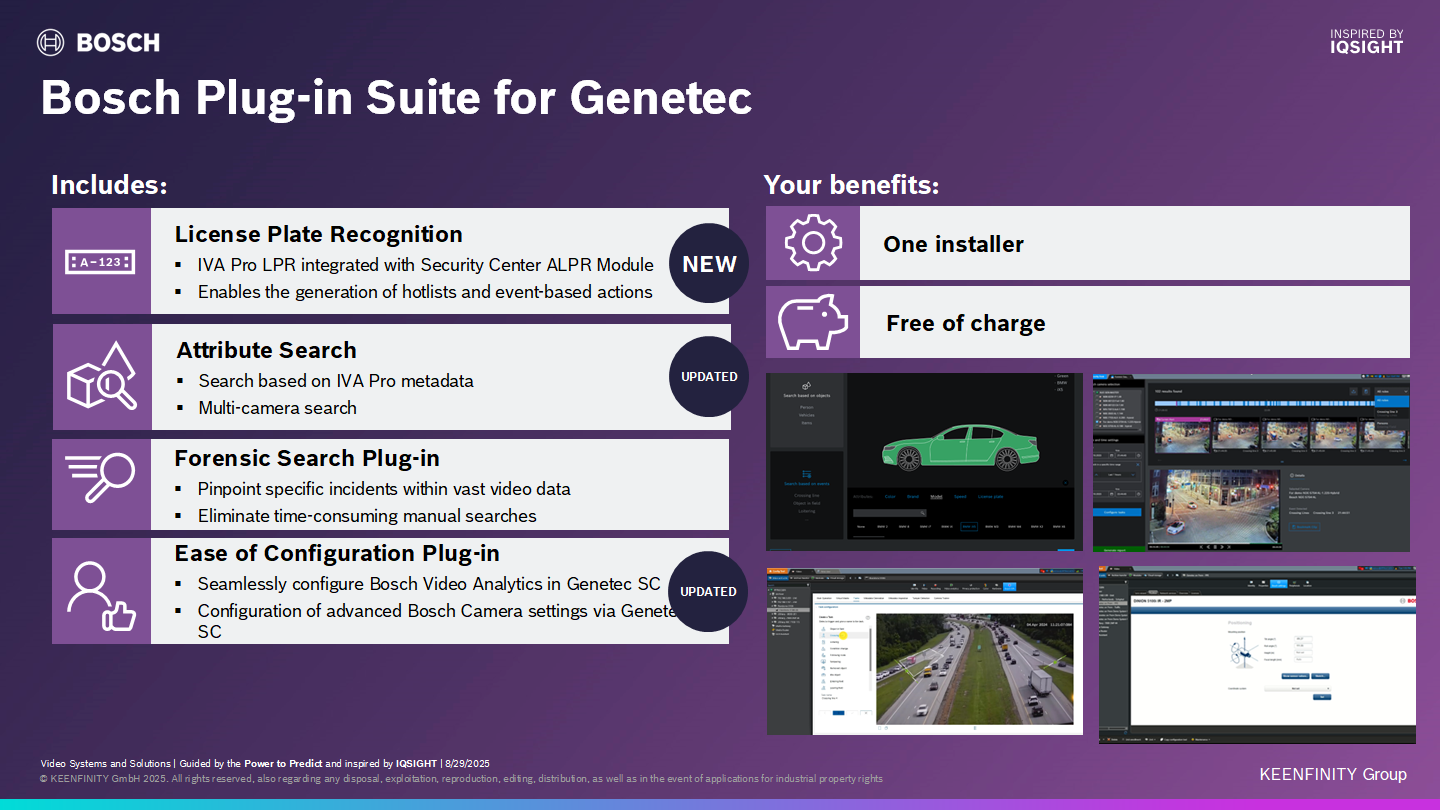Click the UPDATED badge on Ease of Configuration
The width and height of the screenshot is (1440, 810).
coord(708,591)
